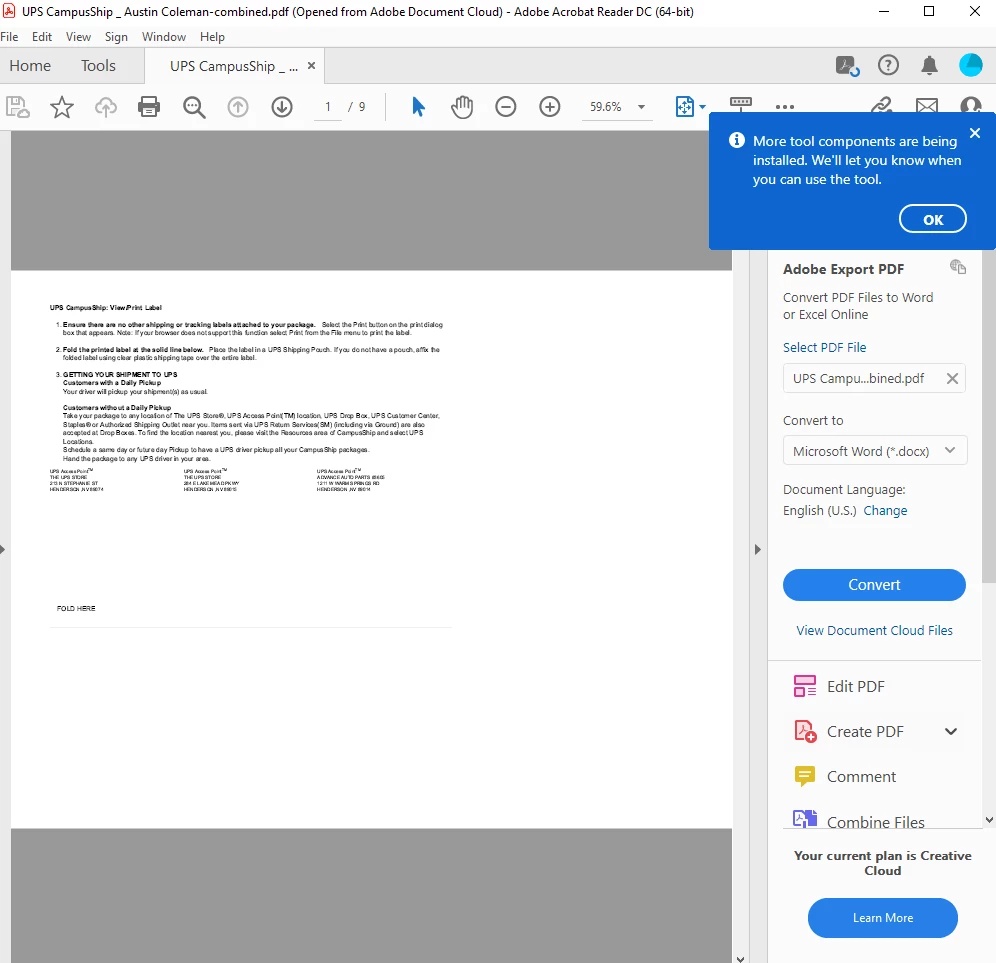Upload file to Document Cloud icon
996x963 pixels.
105,107
